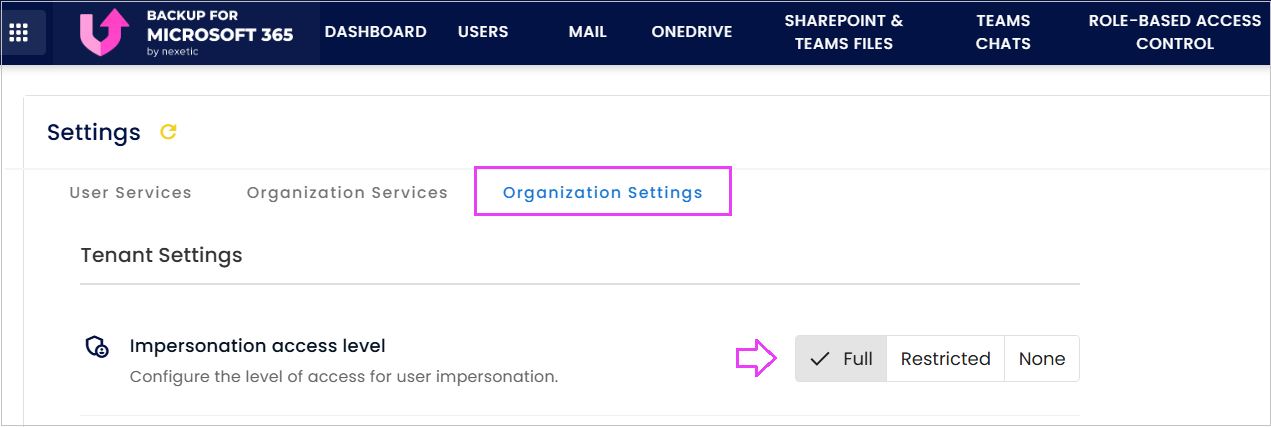Click the checkmark in the Full option
Screen dimensions: 1271x427
[x=819, y=359]
